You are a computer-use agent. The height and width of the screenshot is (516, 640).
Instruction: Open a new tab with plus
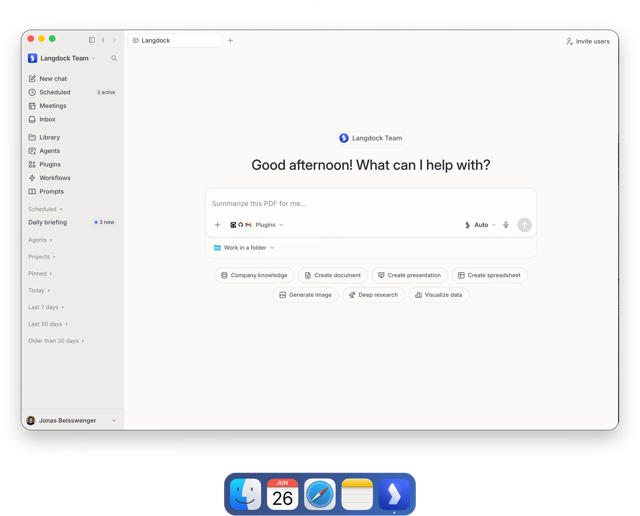[x=230, y=40]
